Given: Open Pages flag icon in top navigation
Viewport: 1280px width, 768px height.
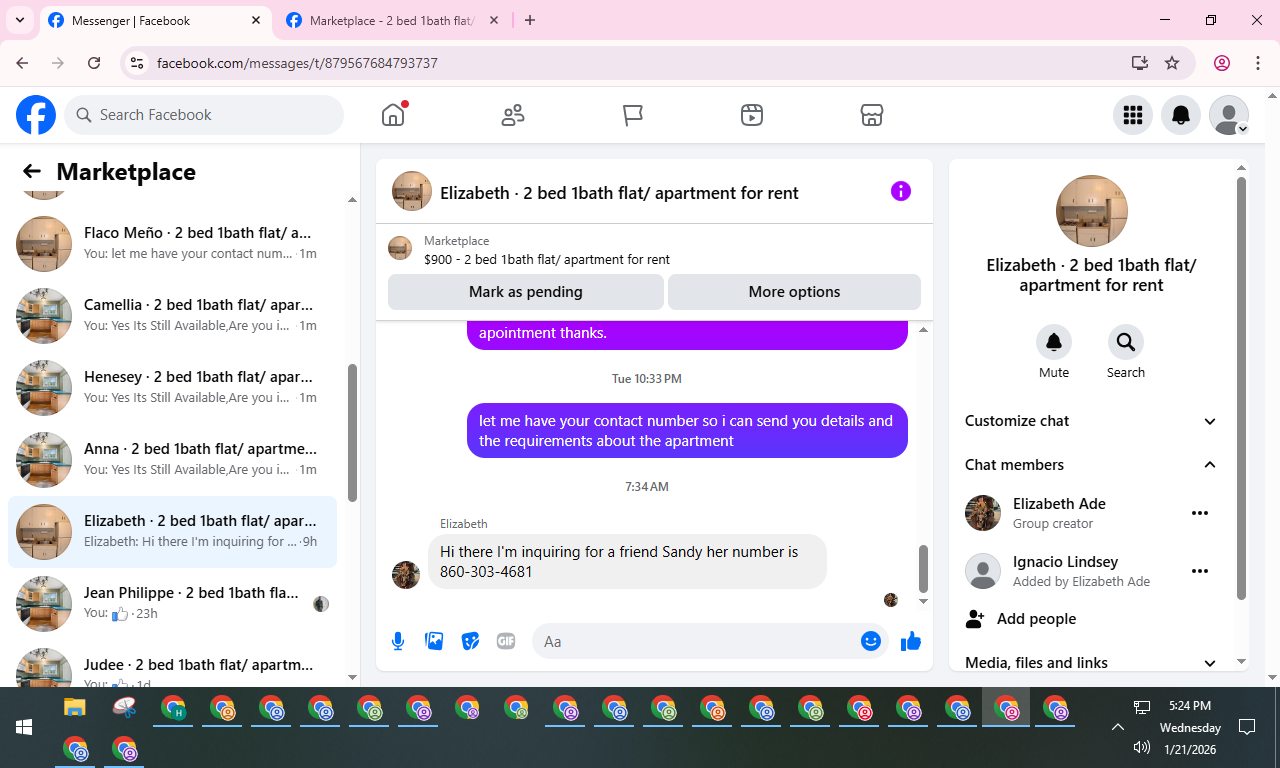Looking at the screenshot, I should coord(633,115).
